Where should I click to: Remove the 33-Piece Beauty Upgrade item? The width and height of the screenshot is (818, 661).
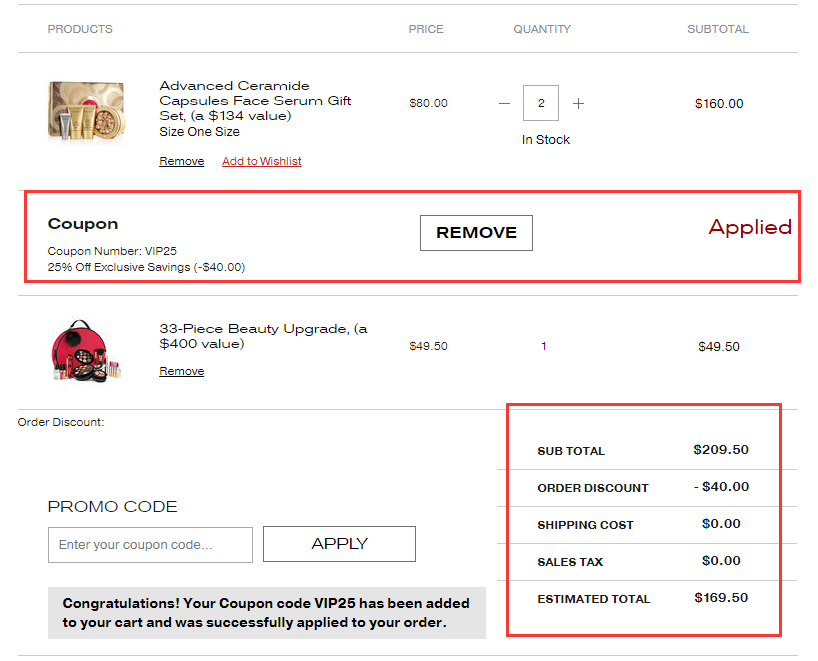181,371
